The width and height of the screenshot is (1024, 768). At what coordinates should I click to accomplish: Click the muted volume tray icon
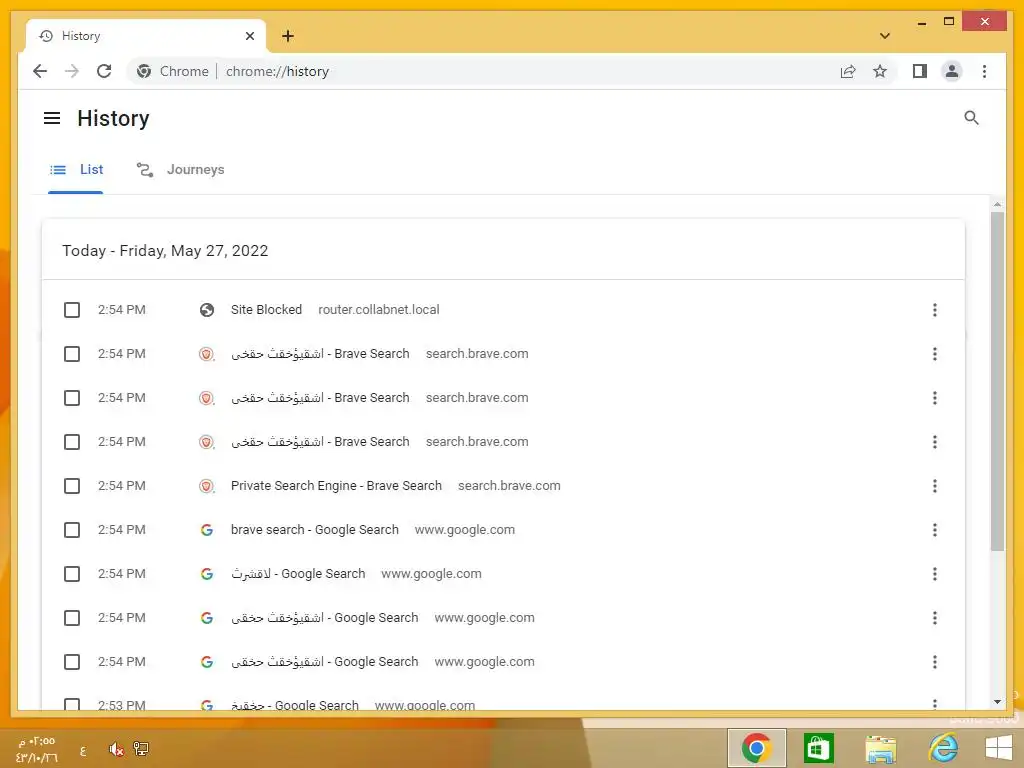(x=116, y=749)
